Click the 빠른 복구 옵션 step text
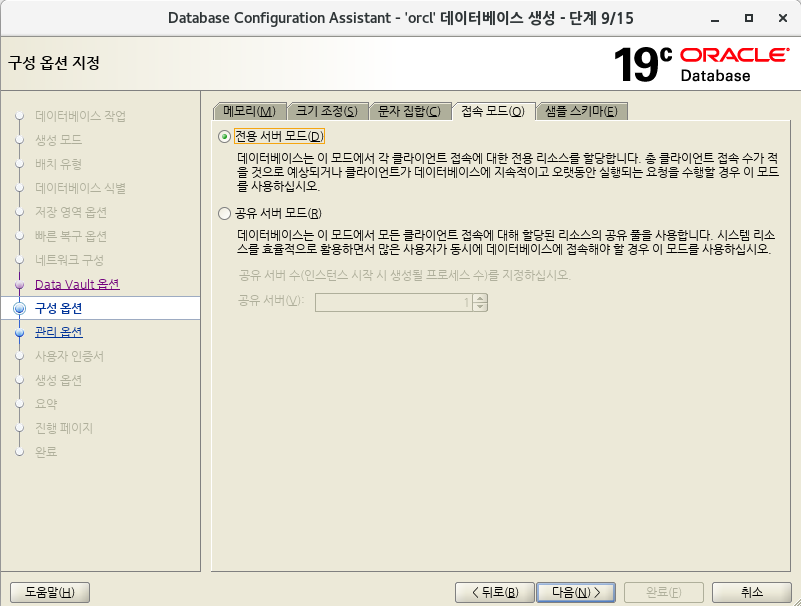 71,236
